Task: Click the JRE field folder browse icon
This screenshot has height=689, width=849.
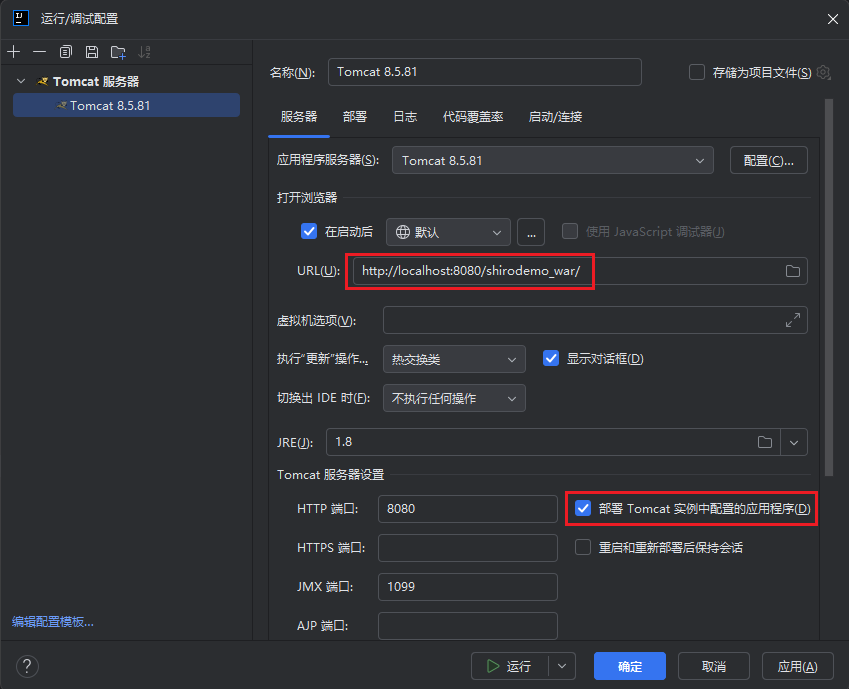Action: tap(765, 441)
